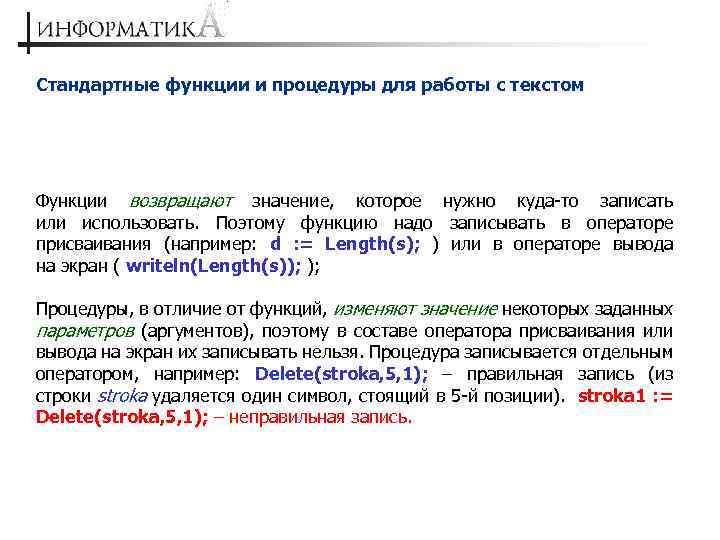Click the green italic word 'возвращают'
This screenshot has width=720, height=540.
(x=181, y=201)
